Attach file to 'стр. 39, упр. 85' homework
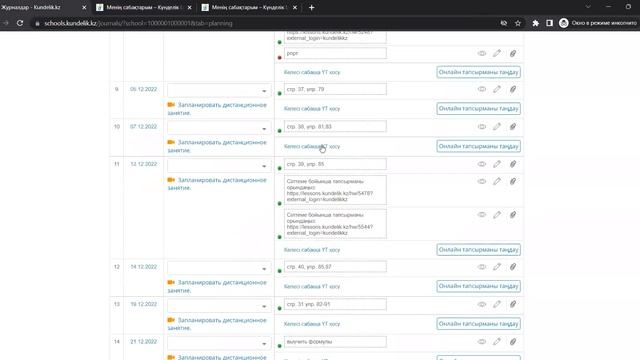The image size is (640, 360). 513,164
